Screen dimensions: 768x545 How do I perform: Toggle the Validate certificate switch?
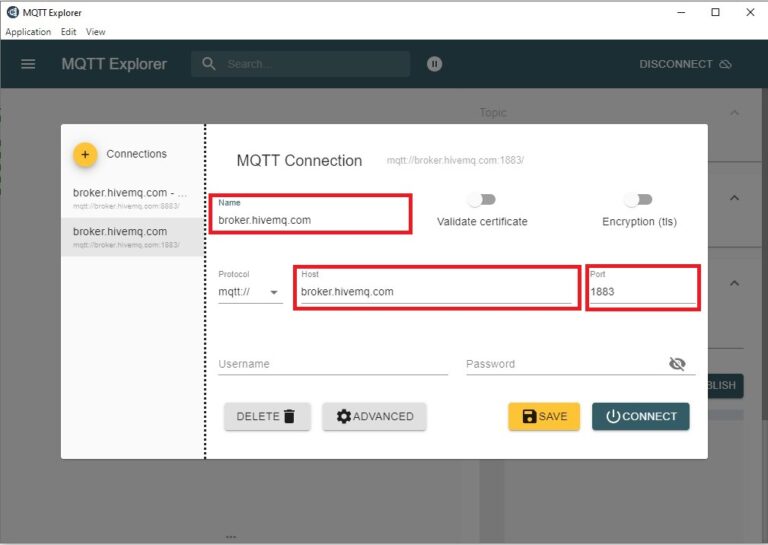point(482,200)
